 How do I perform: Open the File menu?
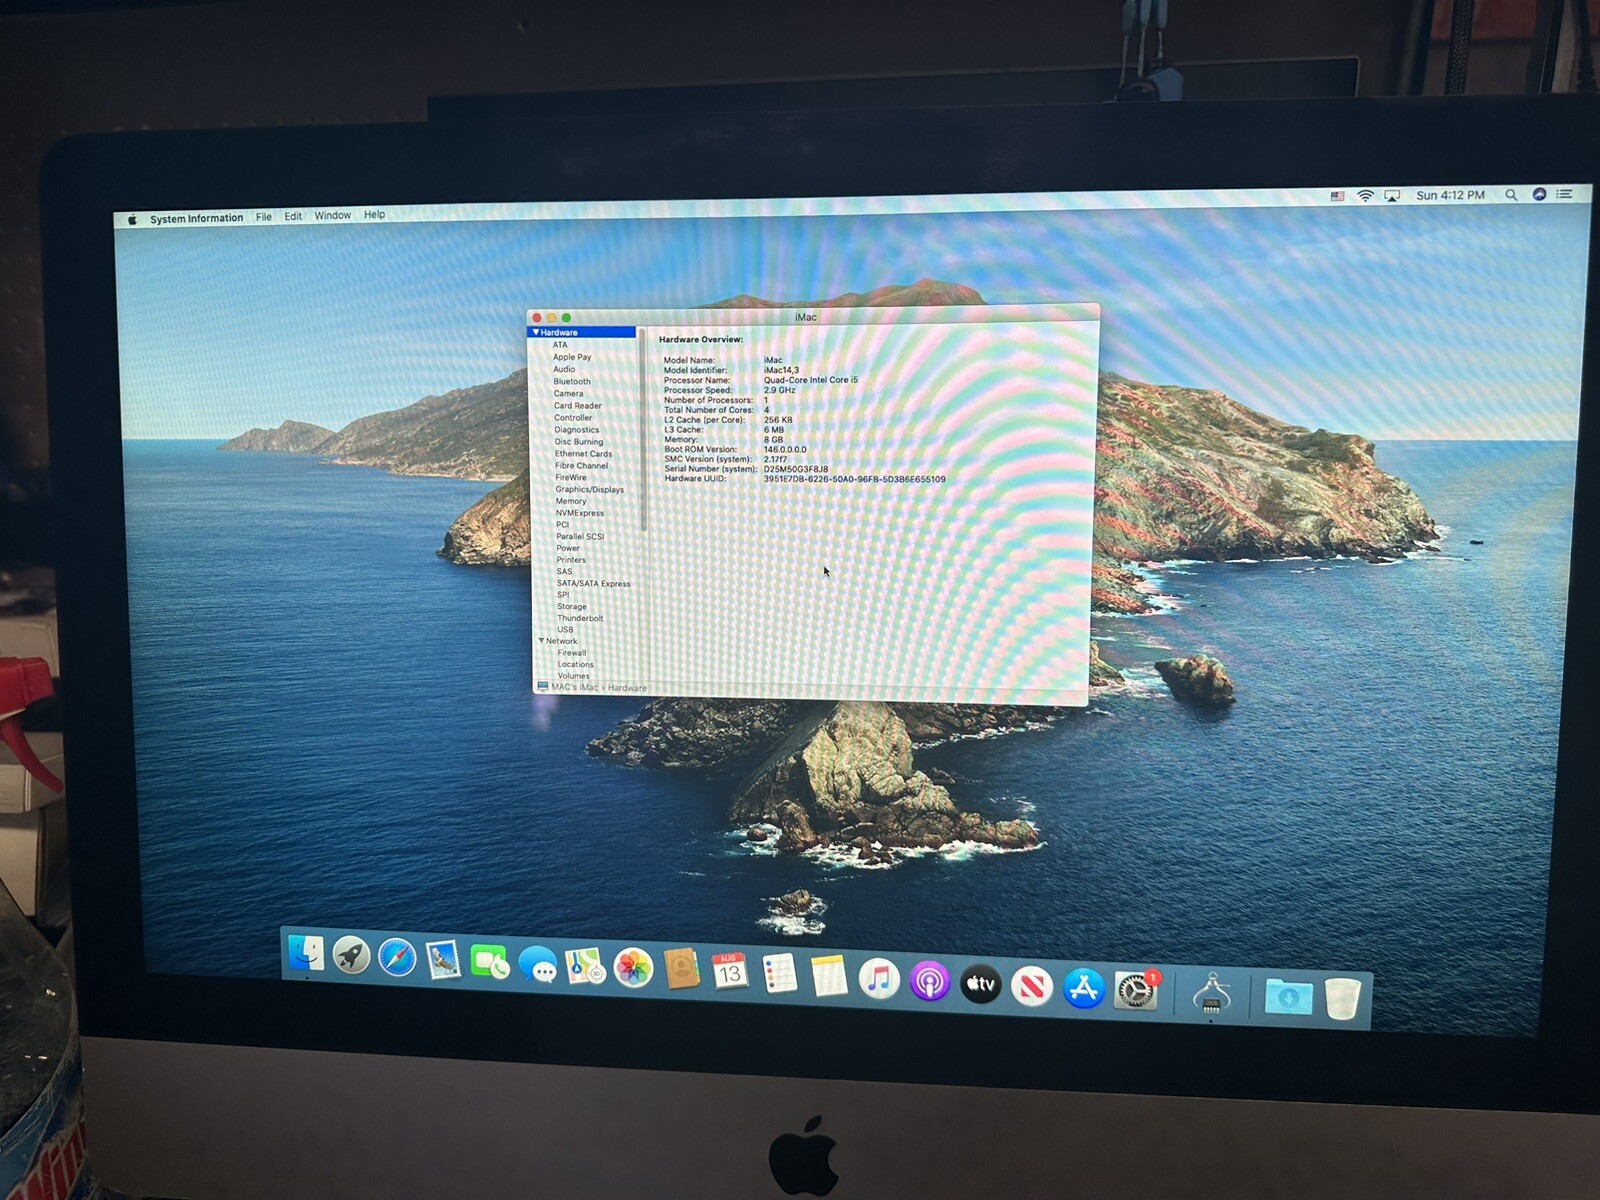(x=264, y=216)
